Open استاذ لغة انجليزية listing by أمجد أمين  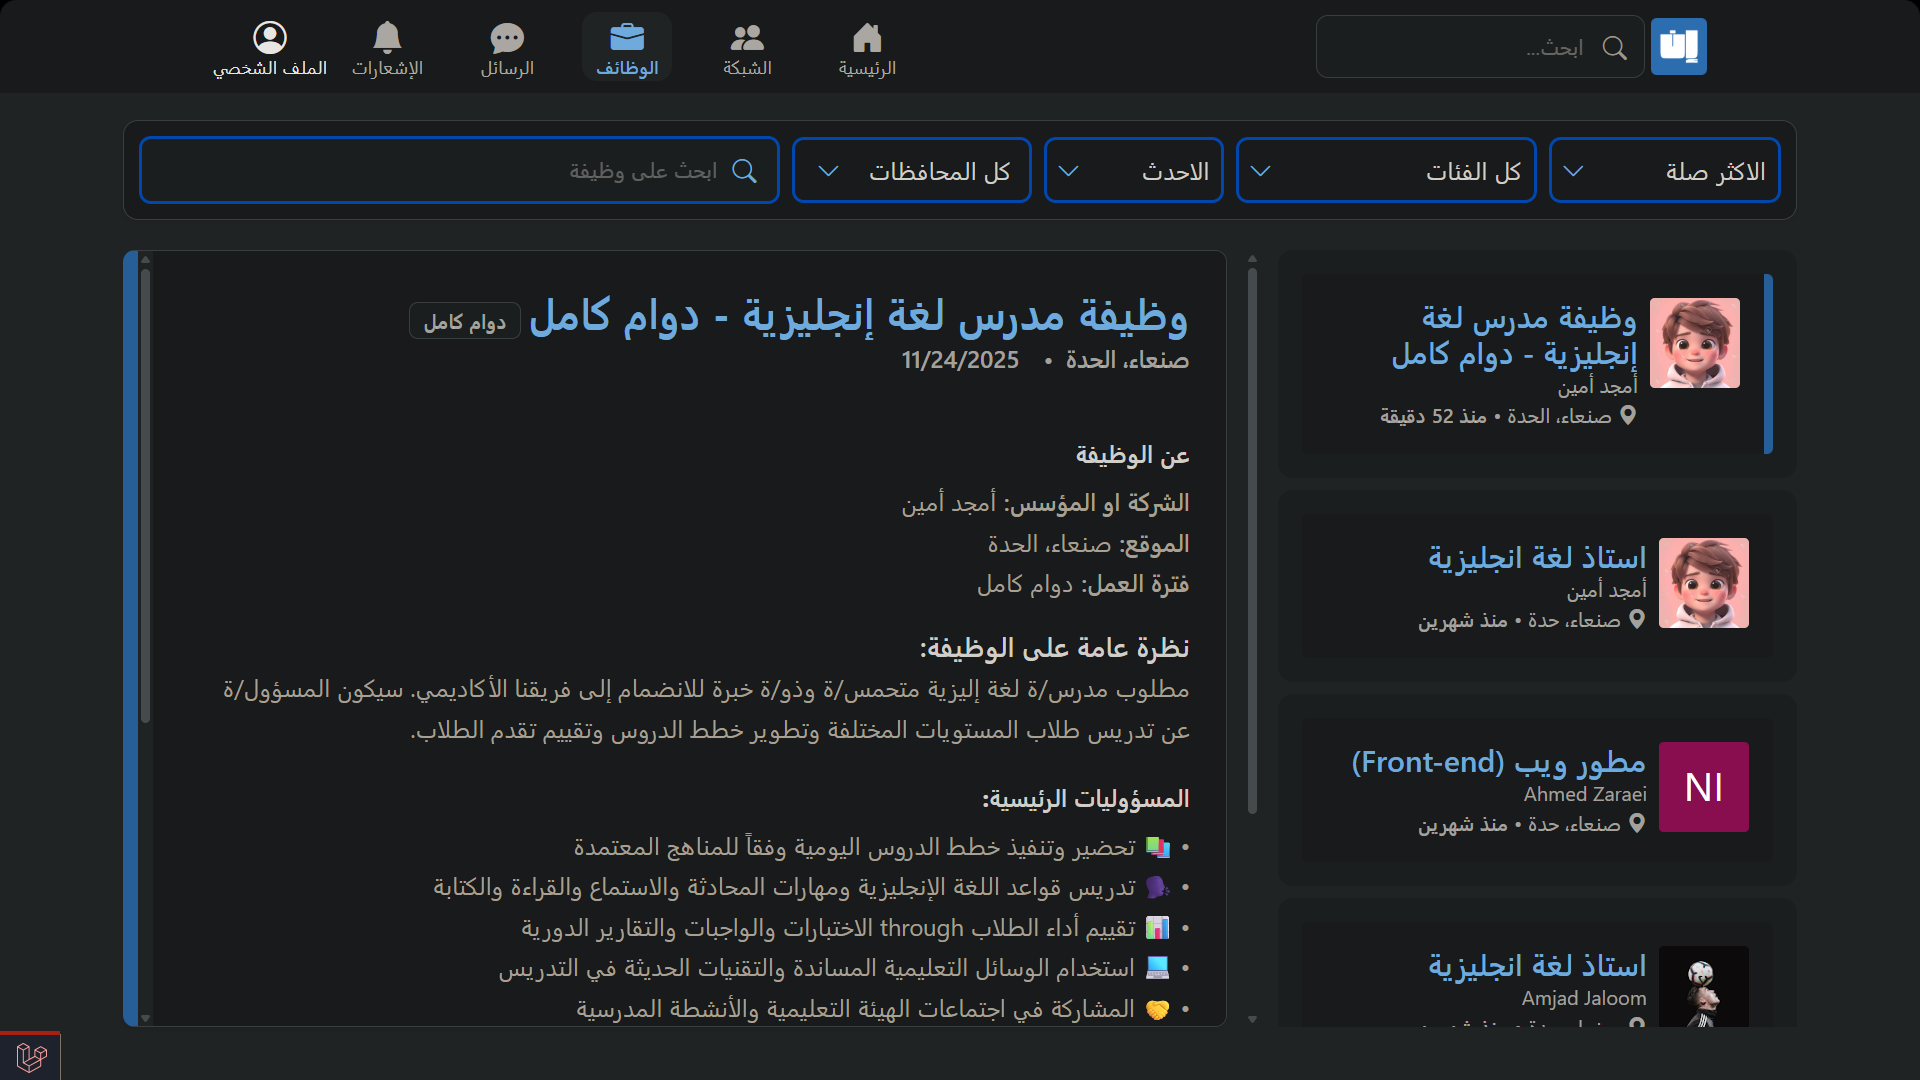click(1536, 558)
